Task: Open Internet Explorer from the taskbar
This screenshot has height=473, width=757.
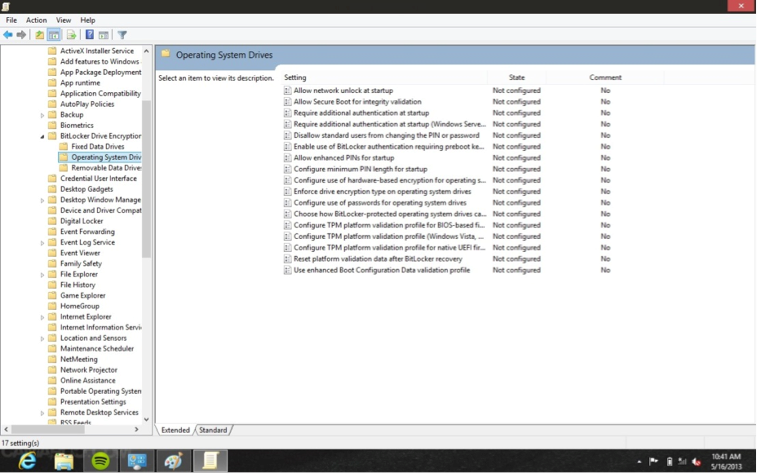Action: click(x=27, y=461)
